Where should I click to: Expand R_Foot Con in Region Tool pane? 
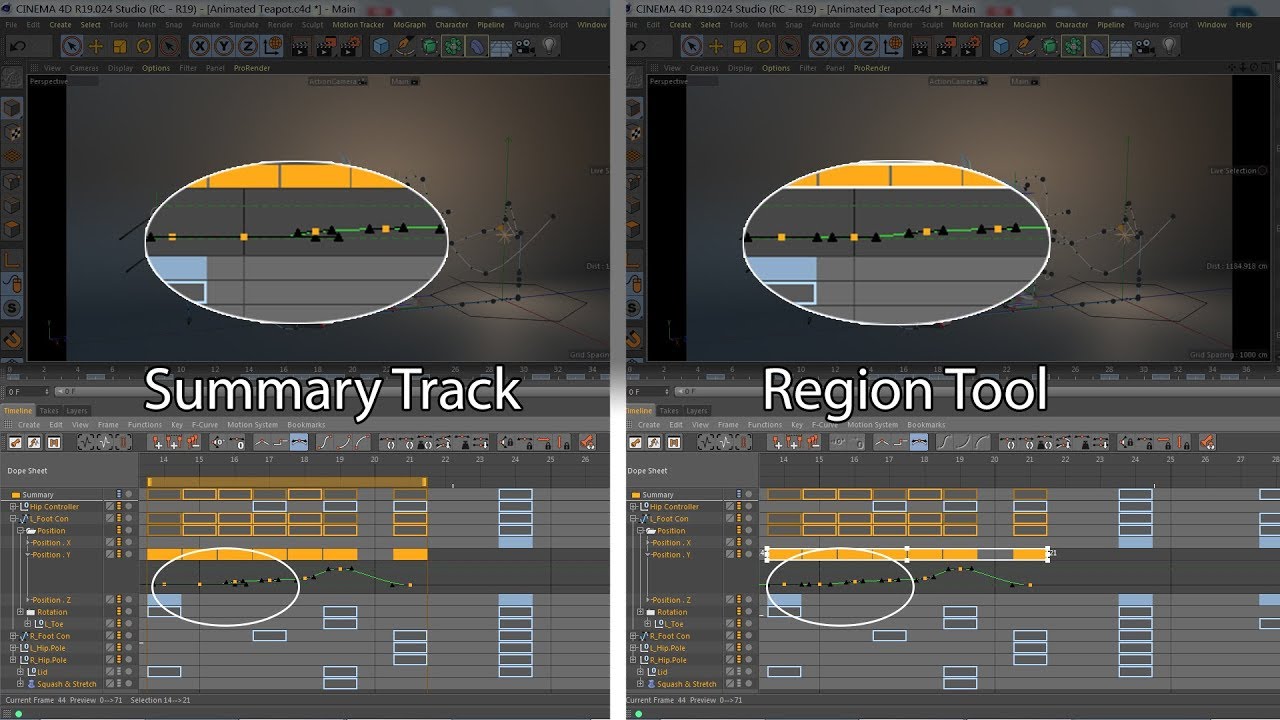tap(634, 636)
